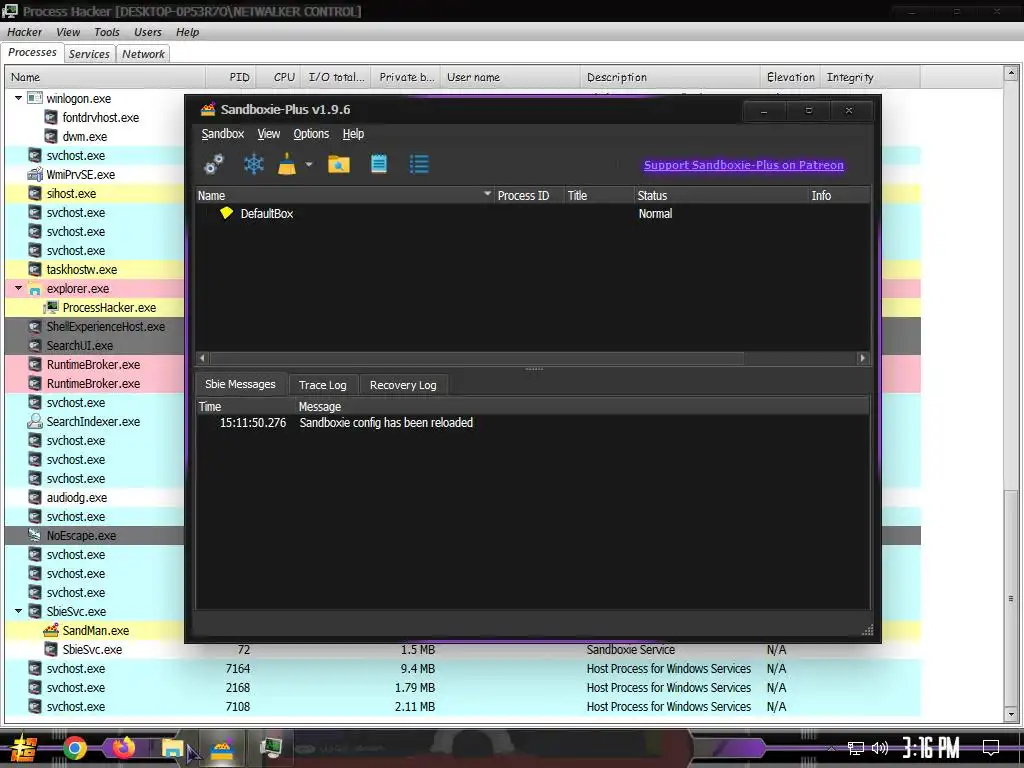Select the 'Sandboxie config has been reloaded' message

(x=533, y=423)
